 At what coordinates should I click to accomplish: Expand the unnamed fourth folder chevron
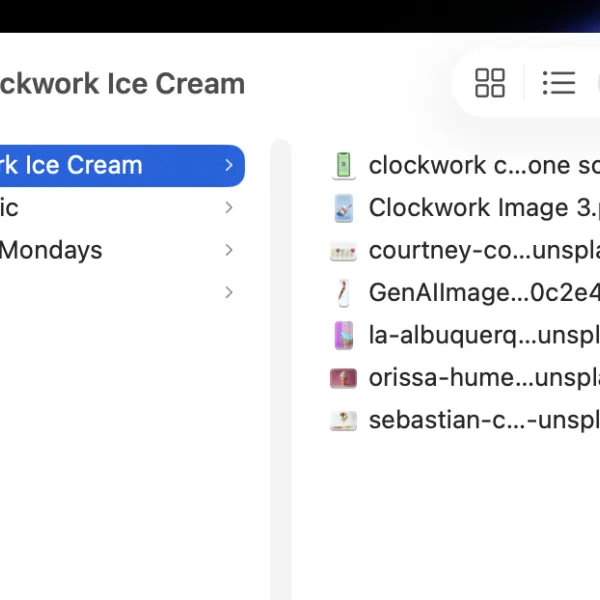point(229,292)
